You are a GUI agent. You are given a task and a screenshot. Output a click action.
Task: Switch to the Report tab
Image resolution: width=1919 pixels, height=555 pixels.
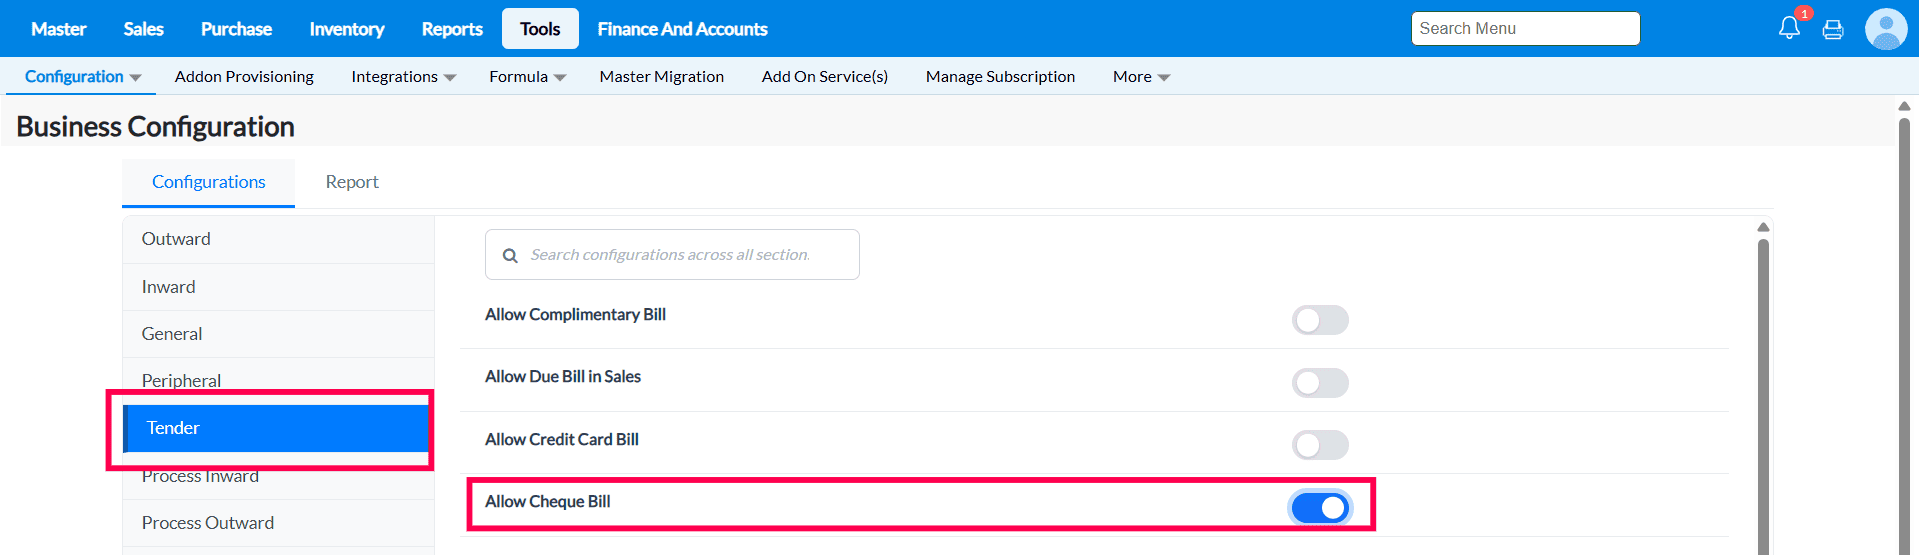[x=352, y=182]
